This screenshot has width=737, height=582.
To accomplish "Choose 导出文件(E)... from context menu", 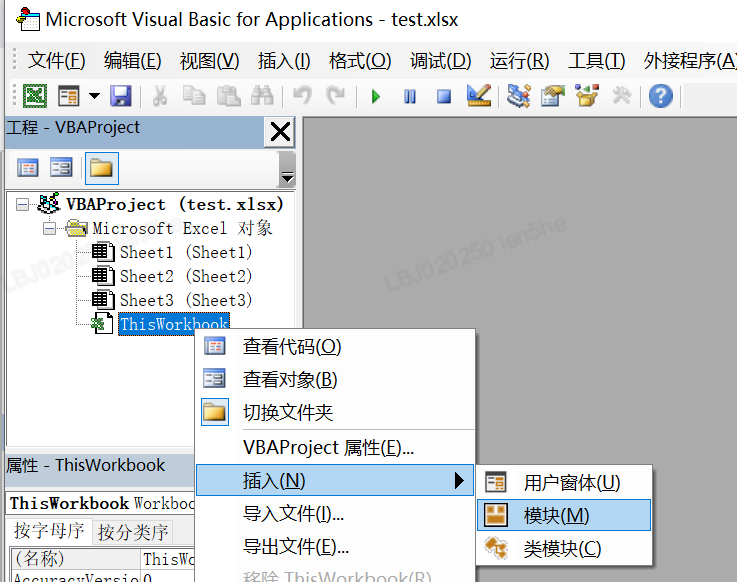I will [335, 546].
